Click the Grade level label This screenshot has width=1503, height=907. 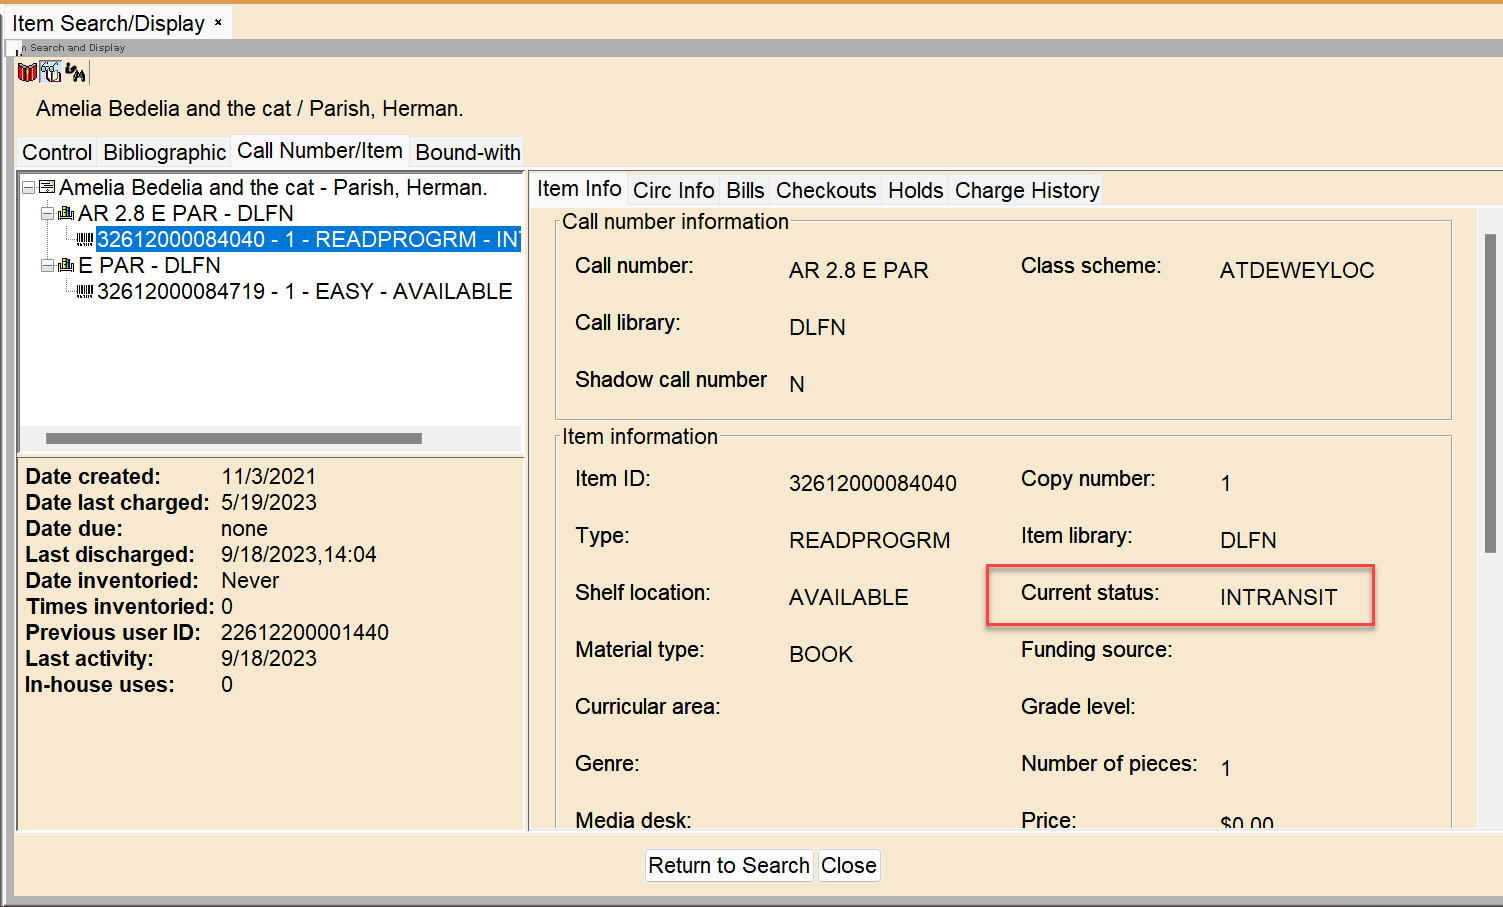click(1078, 707)
